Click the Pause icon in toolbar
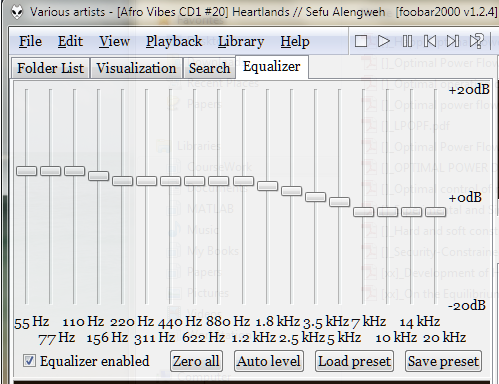 [407, 41]
